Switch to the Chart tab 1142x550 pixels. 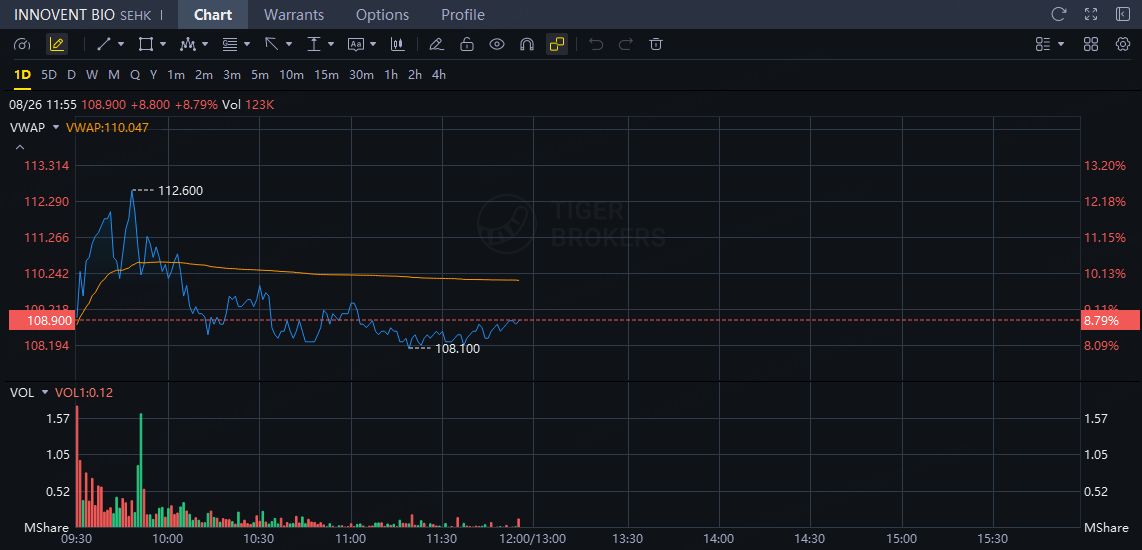coord(213,15)
